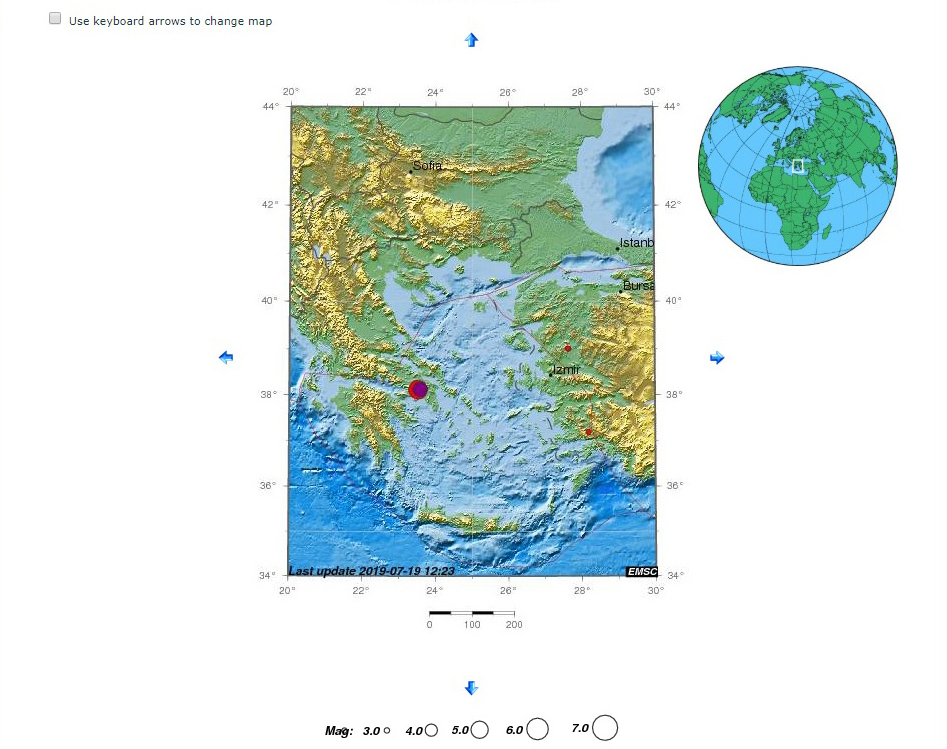Click the small red earthquake dot north of Izmir
The height and width of the screenshot is (749, 947).
click(568, 349)
